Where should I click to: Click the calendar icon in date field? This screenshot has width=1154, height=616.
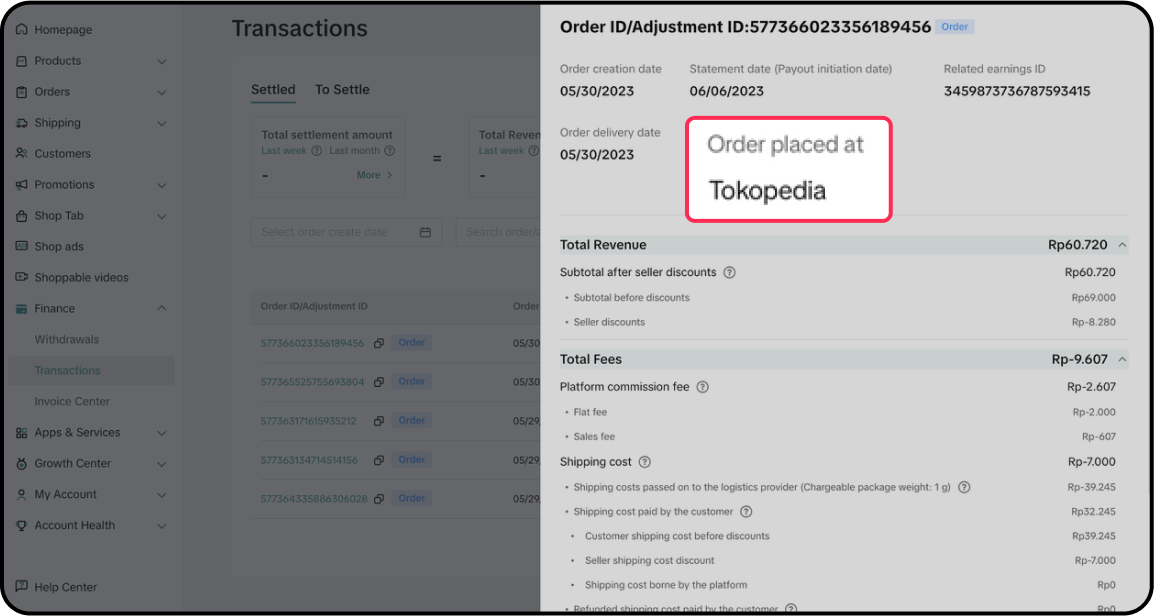(425, 232)
